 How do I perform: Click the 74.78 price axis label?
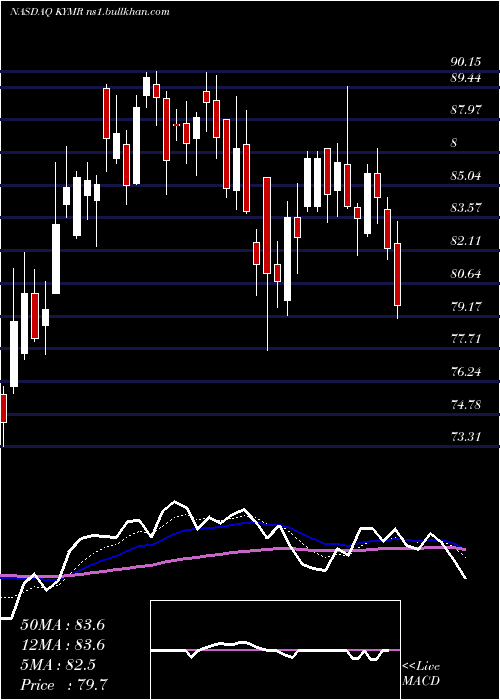tap(466, 405)
